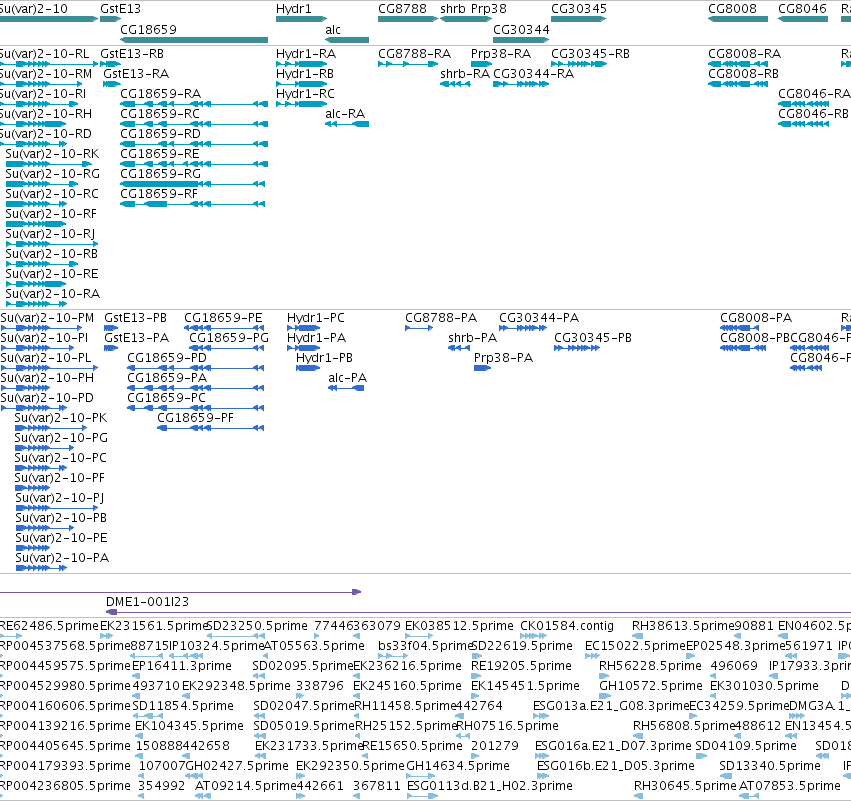Click EST CK01584.contig
This screenshot has width=851, height=801.
tap(567, 626)
